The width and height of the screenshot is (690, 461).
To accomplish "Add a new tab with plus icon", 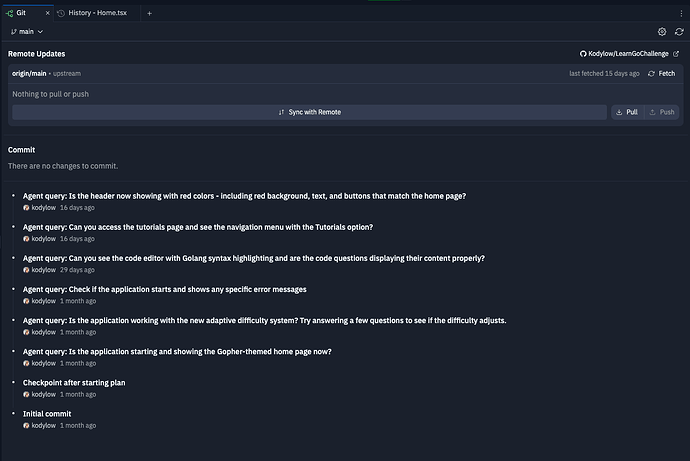I will click(x=150, y=13).
